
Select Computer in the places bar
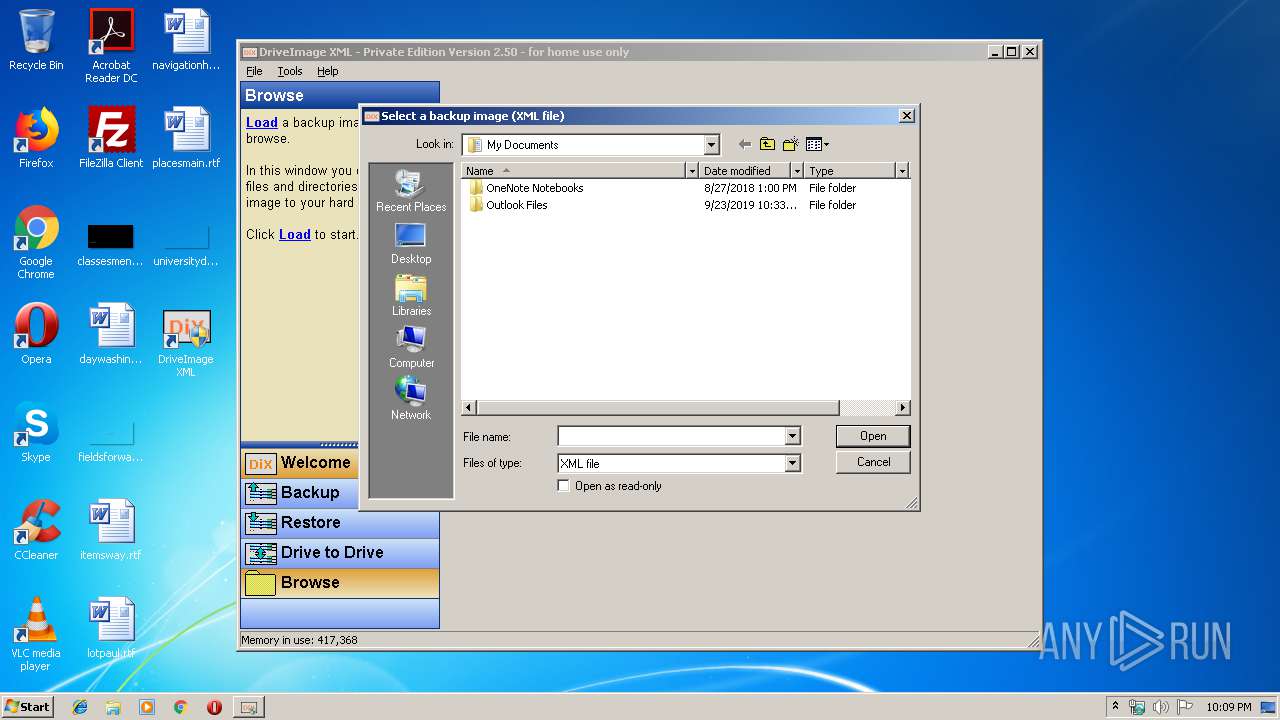[x=411, y=347]
